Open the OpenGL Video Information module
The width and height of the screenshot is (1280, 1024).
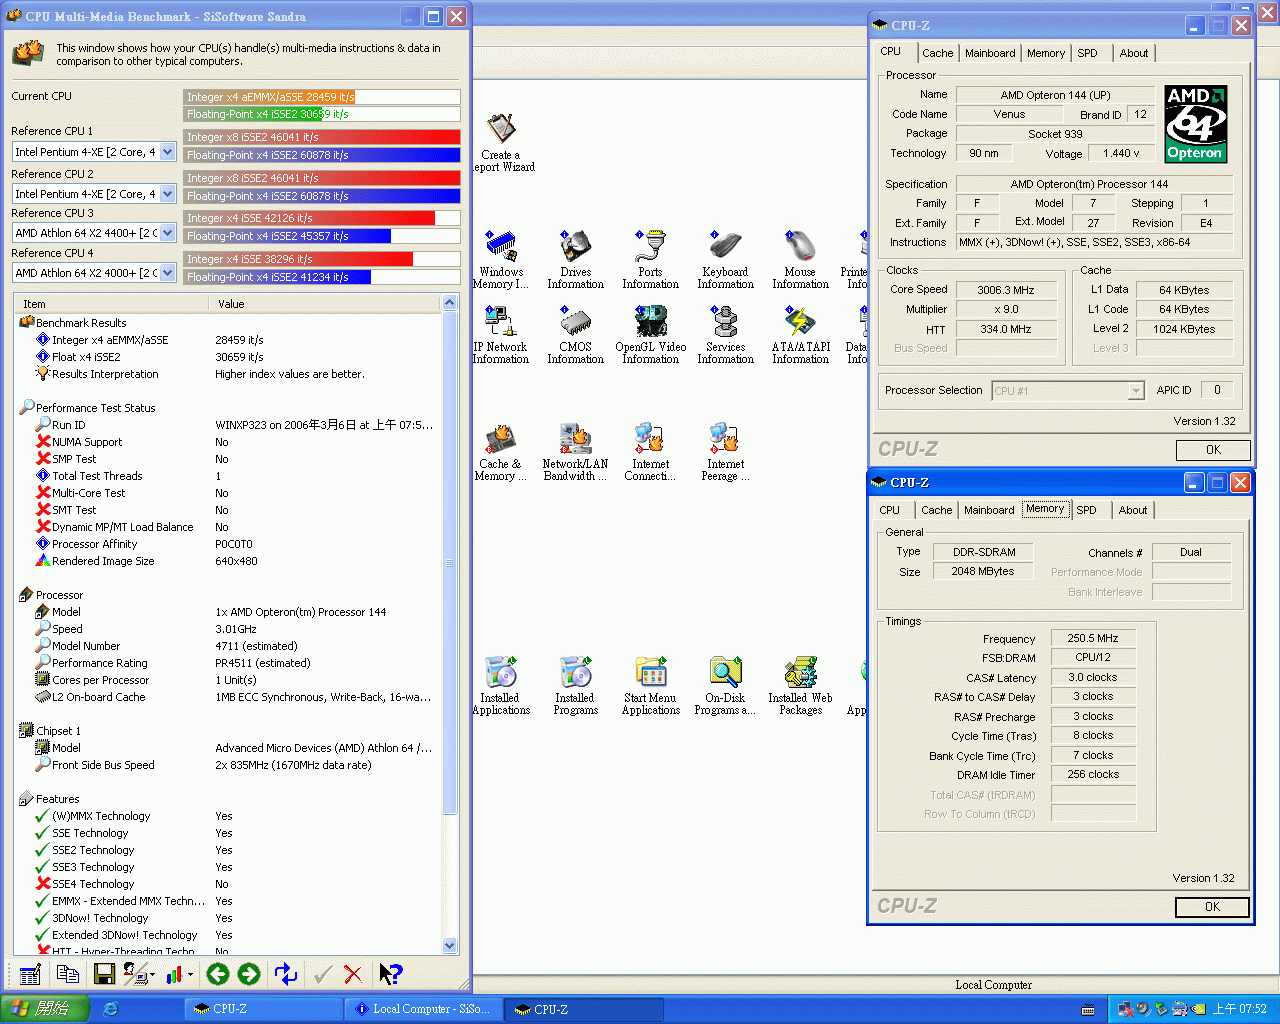650,336
